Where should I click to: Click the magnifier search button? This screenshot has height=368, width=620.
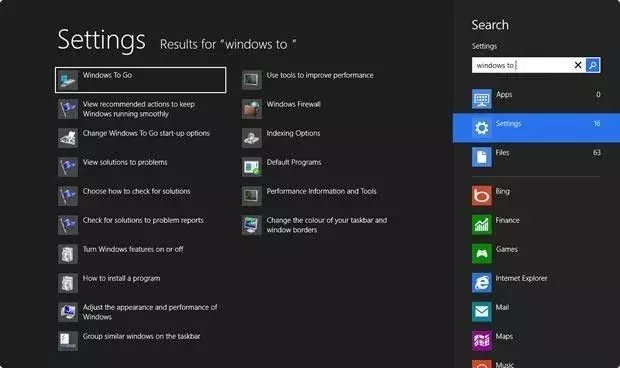(x=593, y=65)
